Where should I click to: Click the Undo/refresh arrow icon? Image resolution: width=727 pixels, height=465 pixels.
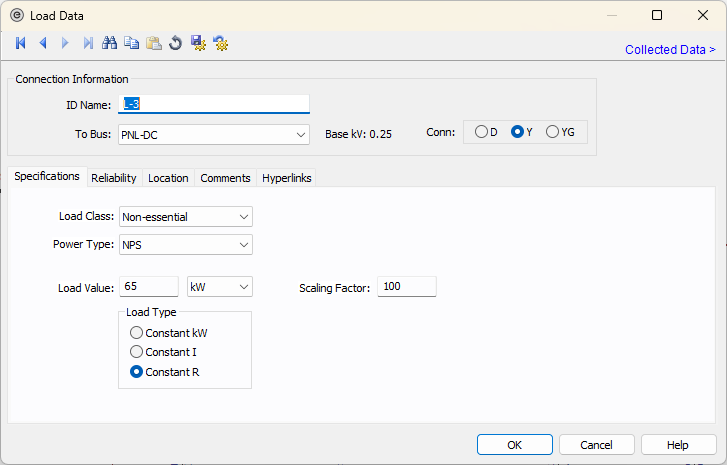point(176,43)
